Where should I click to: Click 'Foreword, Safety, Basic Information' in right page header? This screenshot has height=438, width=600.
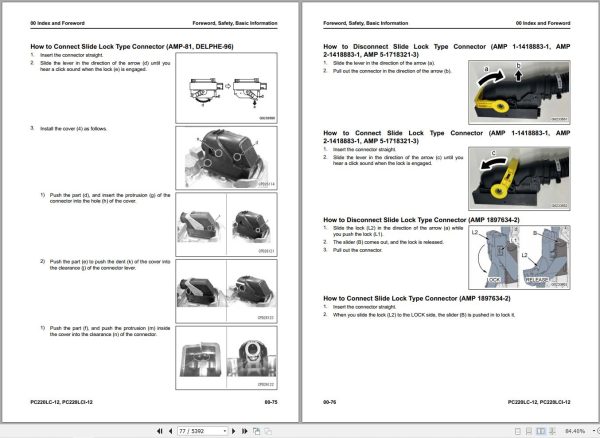point(365,23)
